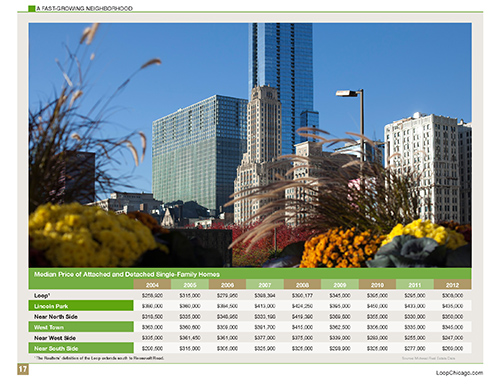This screenshot has height=386, width=500.
Task: Click the page number 17 box
Action: 23,369
